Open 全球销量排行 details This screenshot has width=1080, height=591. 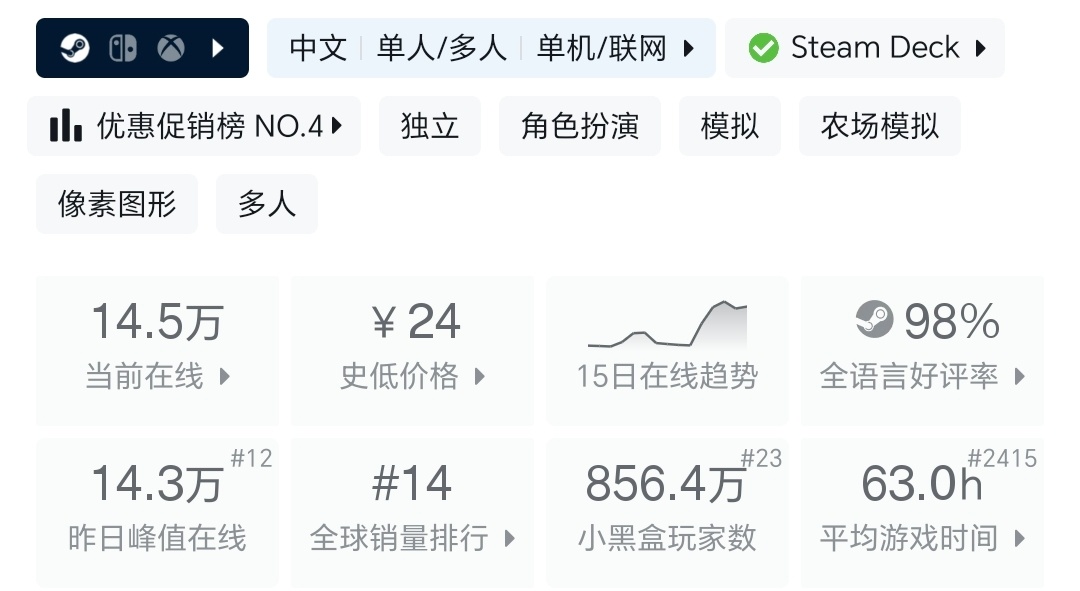(412, 512)
